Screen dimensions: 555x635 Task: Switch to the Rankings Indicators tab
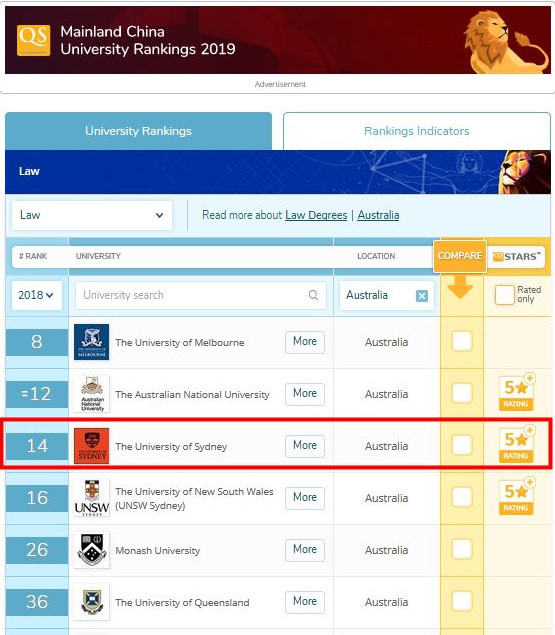(417, 131)
